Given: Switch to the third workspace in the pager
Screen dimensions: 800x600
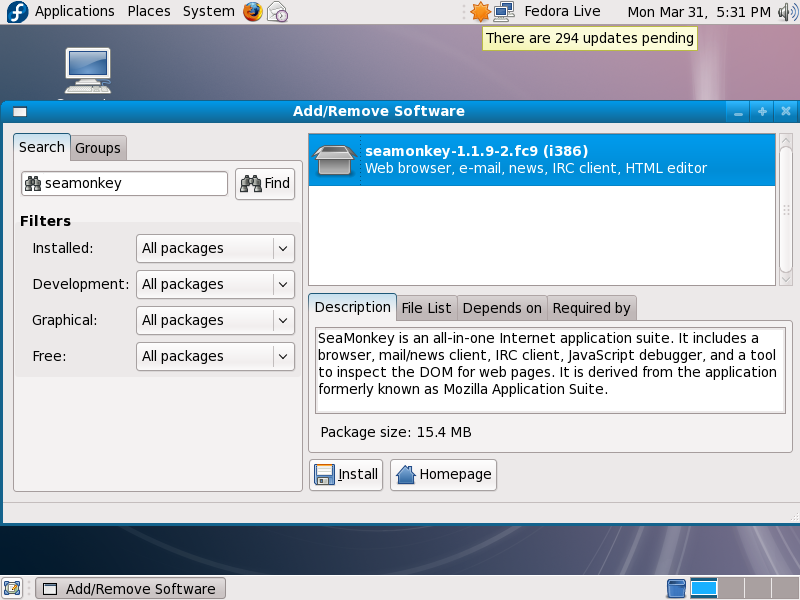Looking at the screenshot, I should tap(758, 588).
